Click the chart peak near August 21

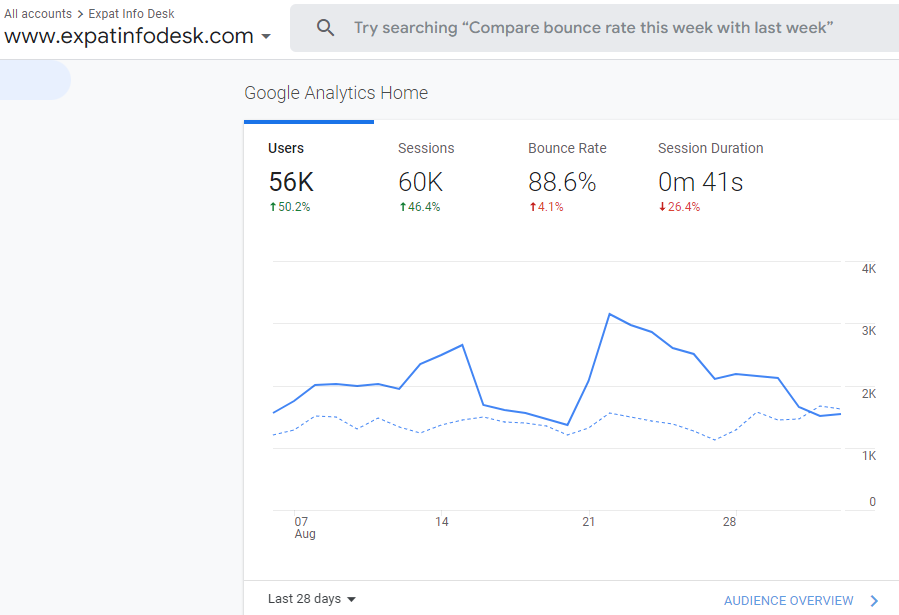point(610,313)
